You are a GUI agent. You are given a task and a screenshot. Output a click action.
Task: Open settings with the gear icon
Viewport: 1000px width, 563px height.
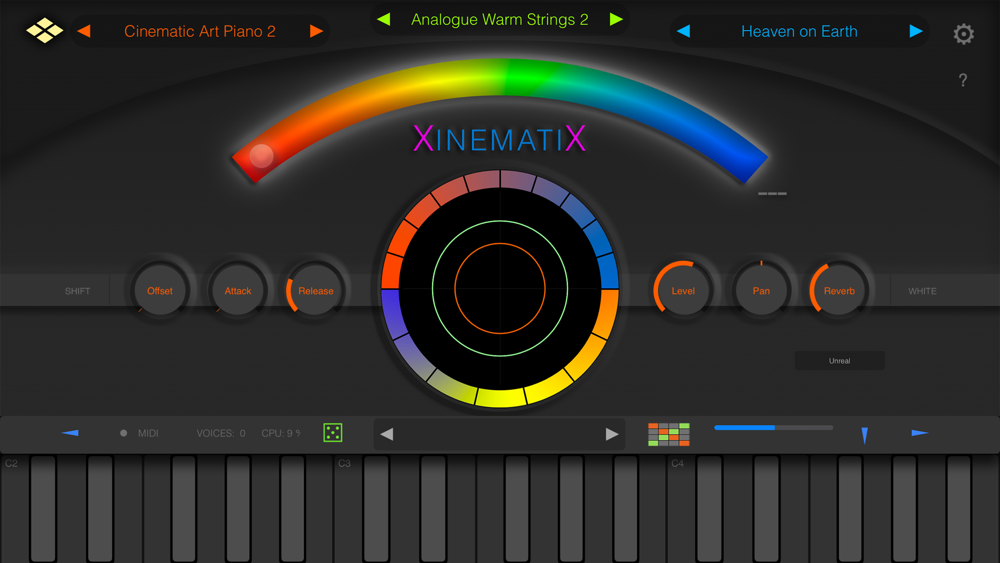pyautogui.click(x=964, y=34)
